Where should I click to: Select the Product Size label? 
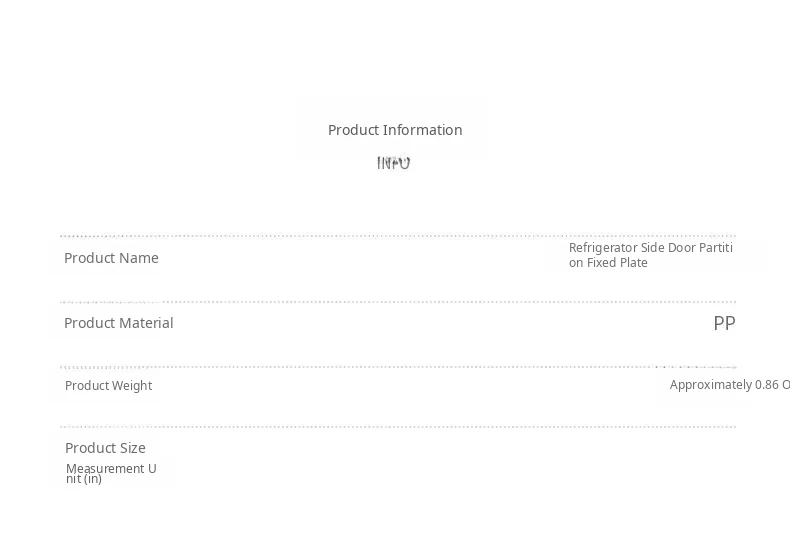click(105, 448)
